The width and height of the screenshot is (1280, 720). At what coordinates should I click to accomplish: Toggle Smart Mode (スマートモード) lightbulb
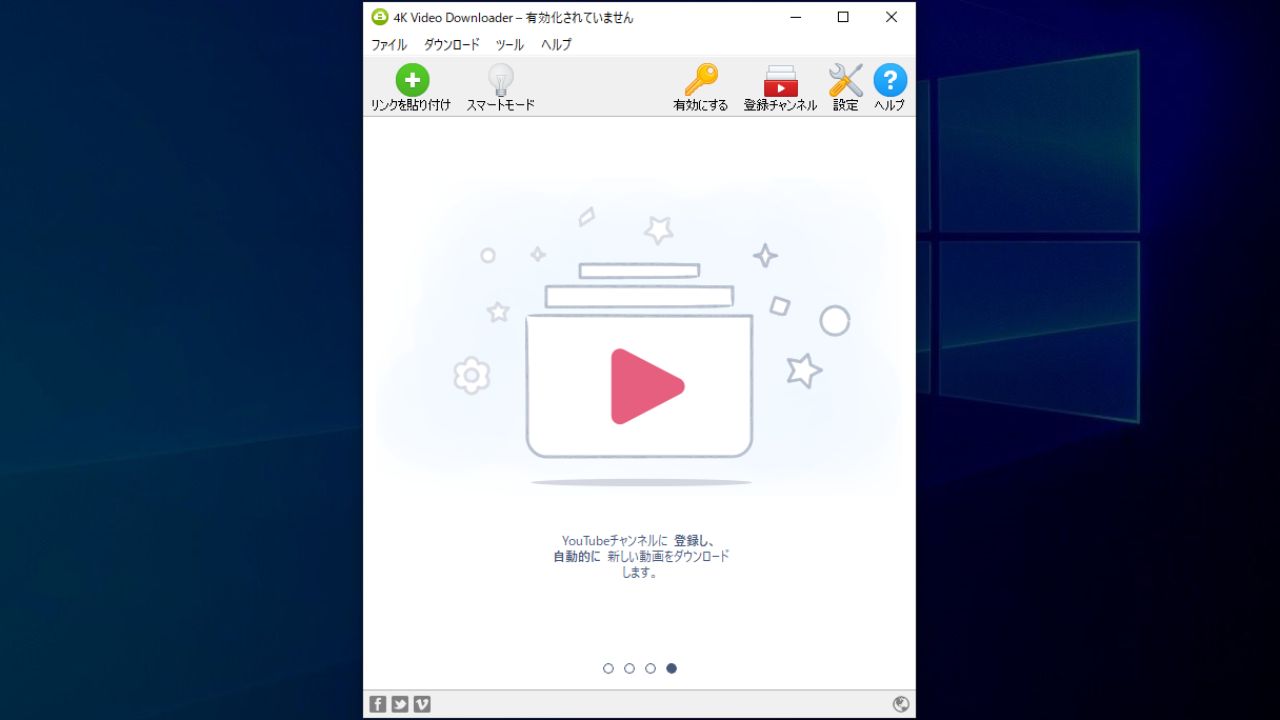click(500, 80)
